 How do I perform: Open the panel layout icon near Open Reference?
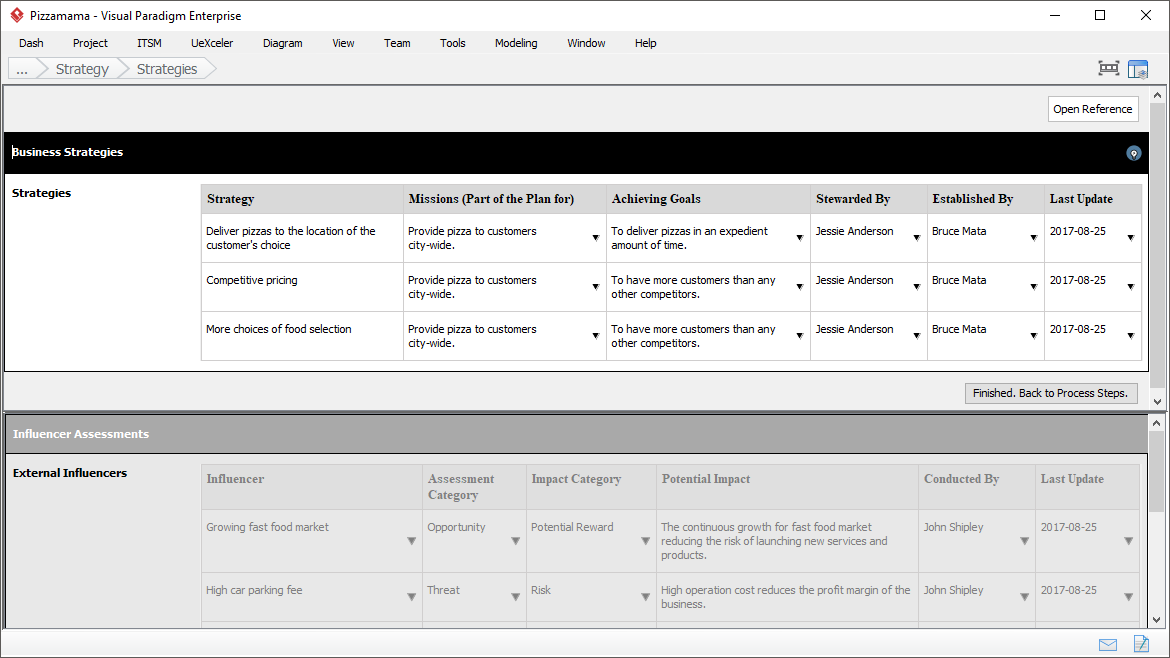[x=1138, y=69]
